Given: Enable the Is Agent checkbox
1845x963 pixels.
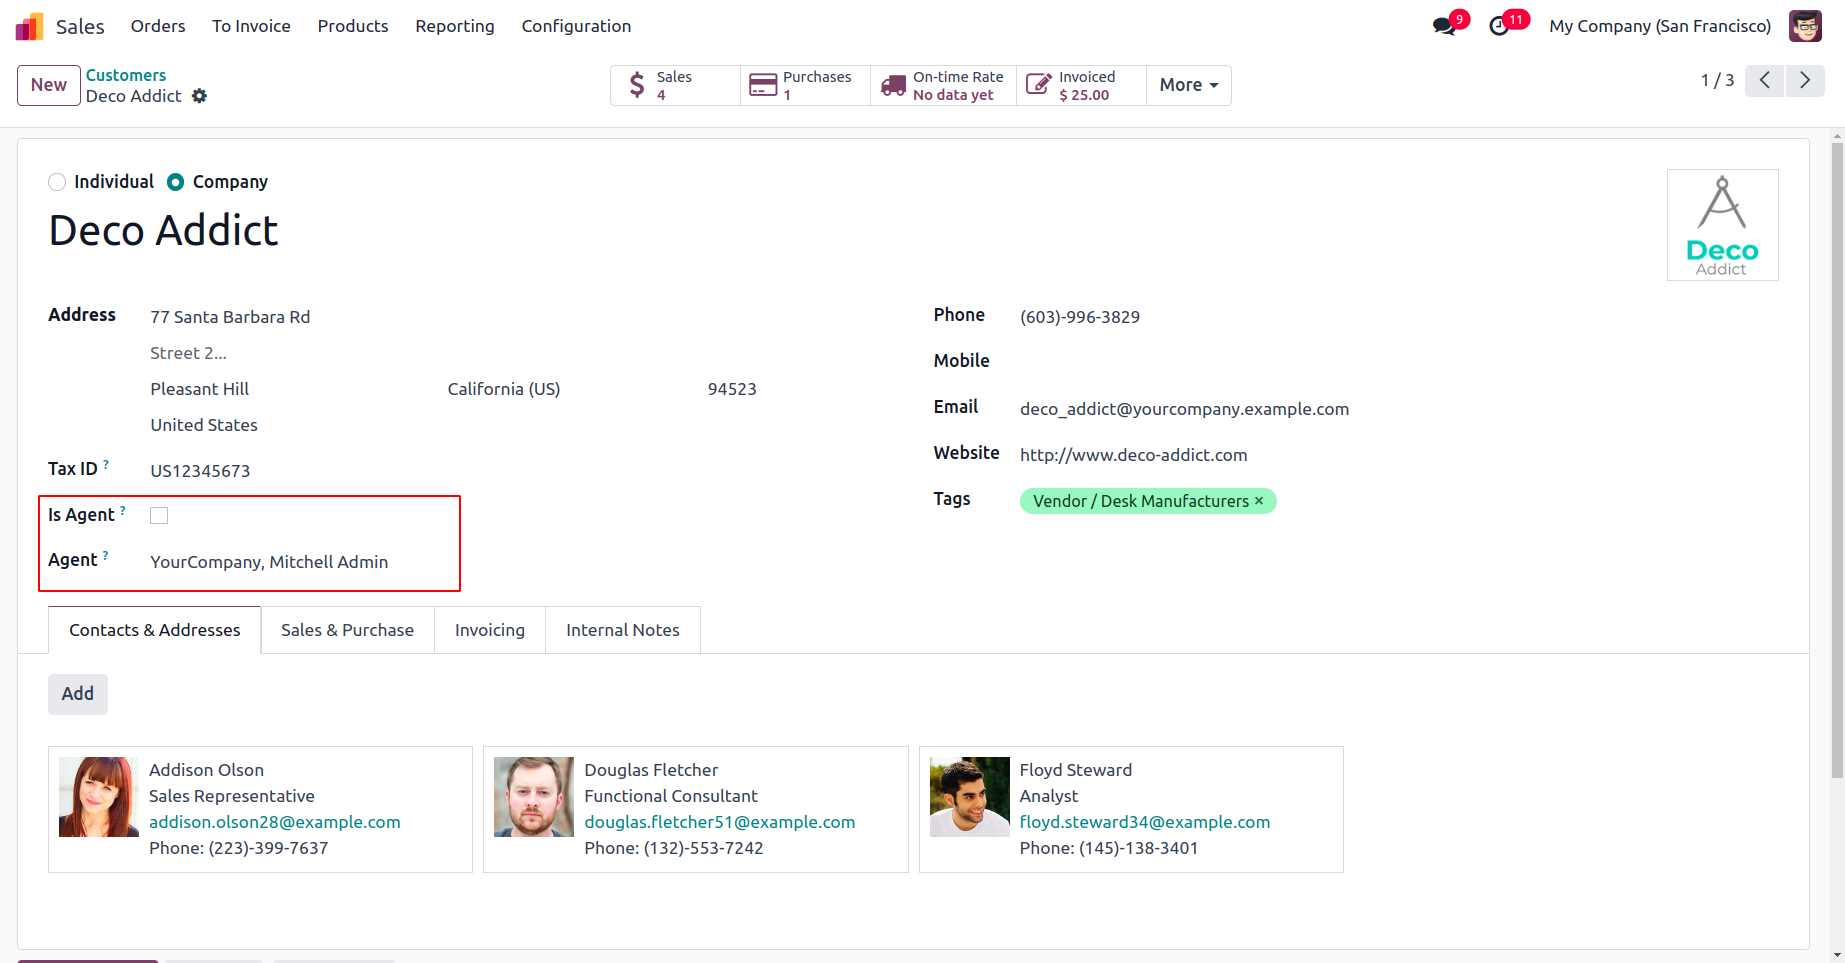Looking at the screenshot, I should 159,516.
